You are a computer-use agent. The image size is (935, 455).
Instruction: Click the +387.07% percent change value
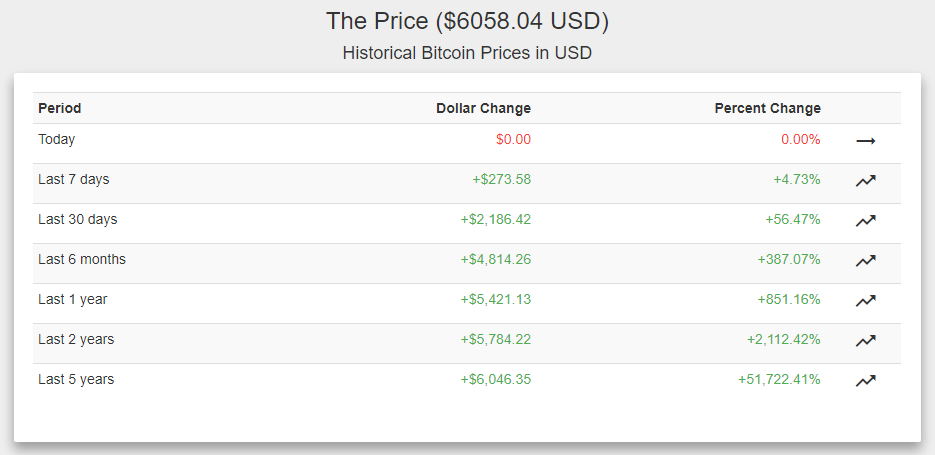point(789,260)
